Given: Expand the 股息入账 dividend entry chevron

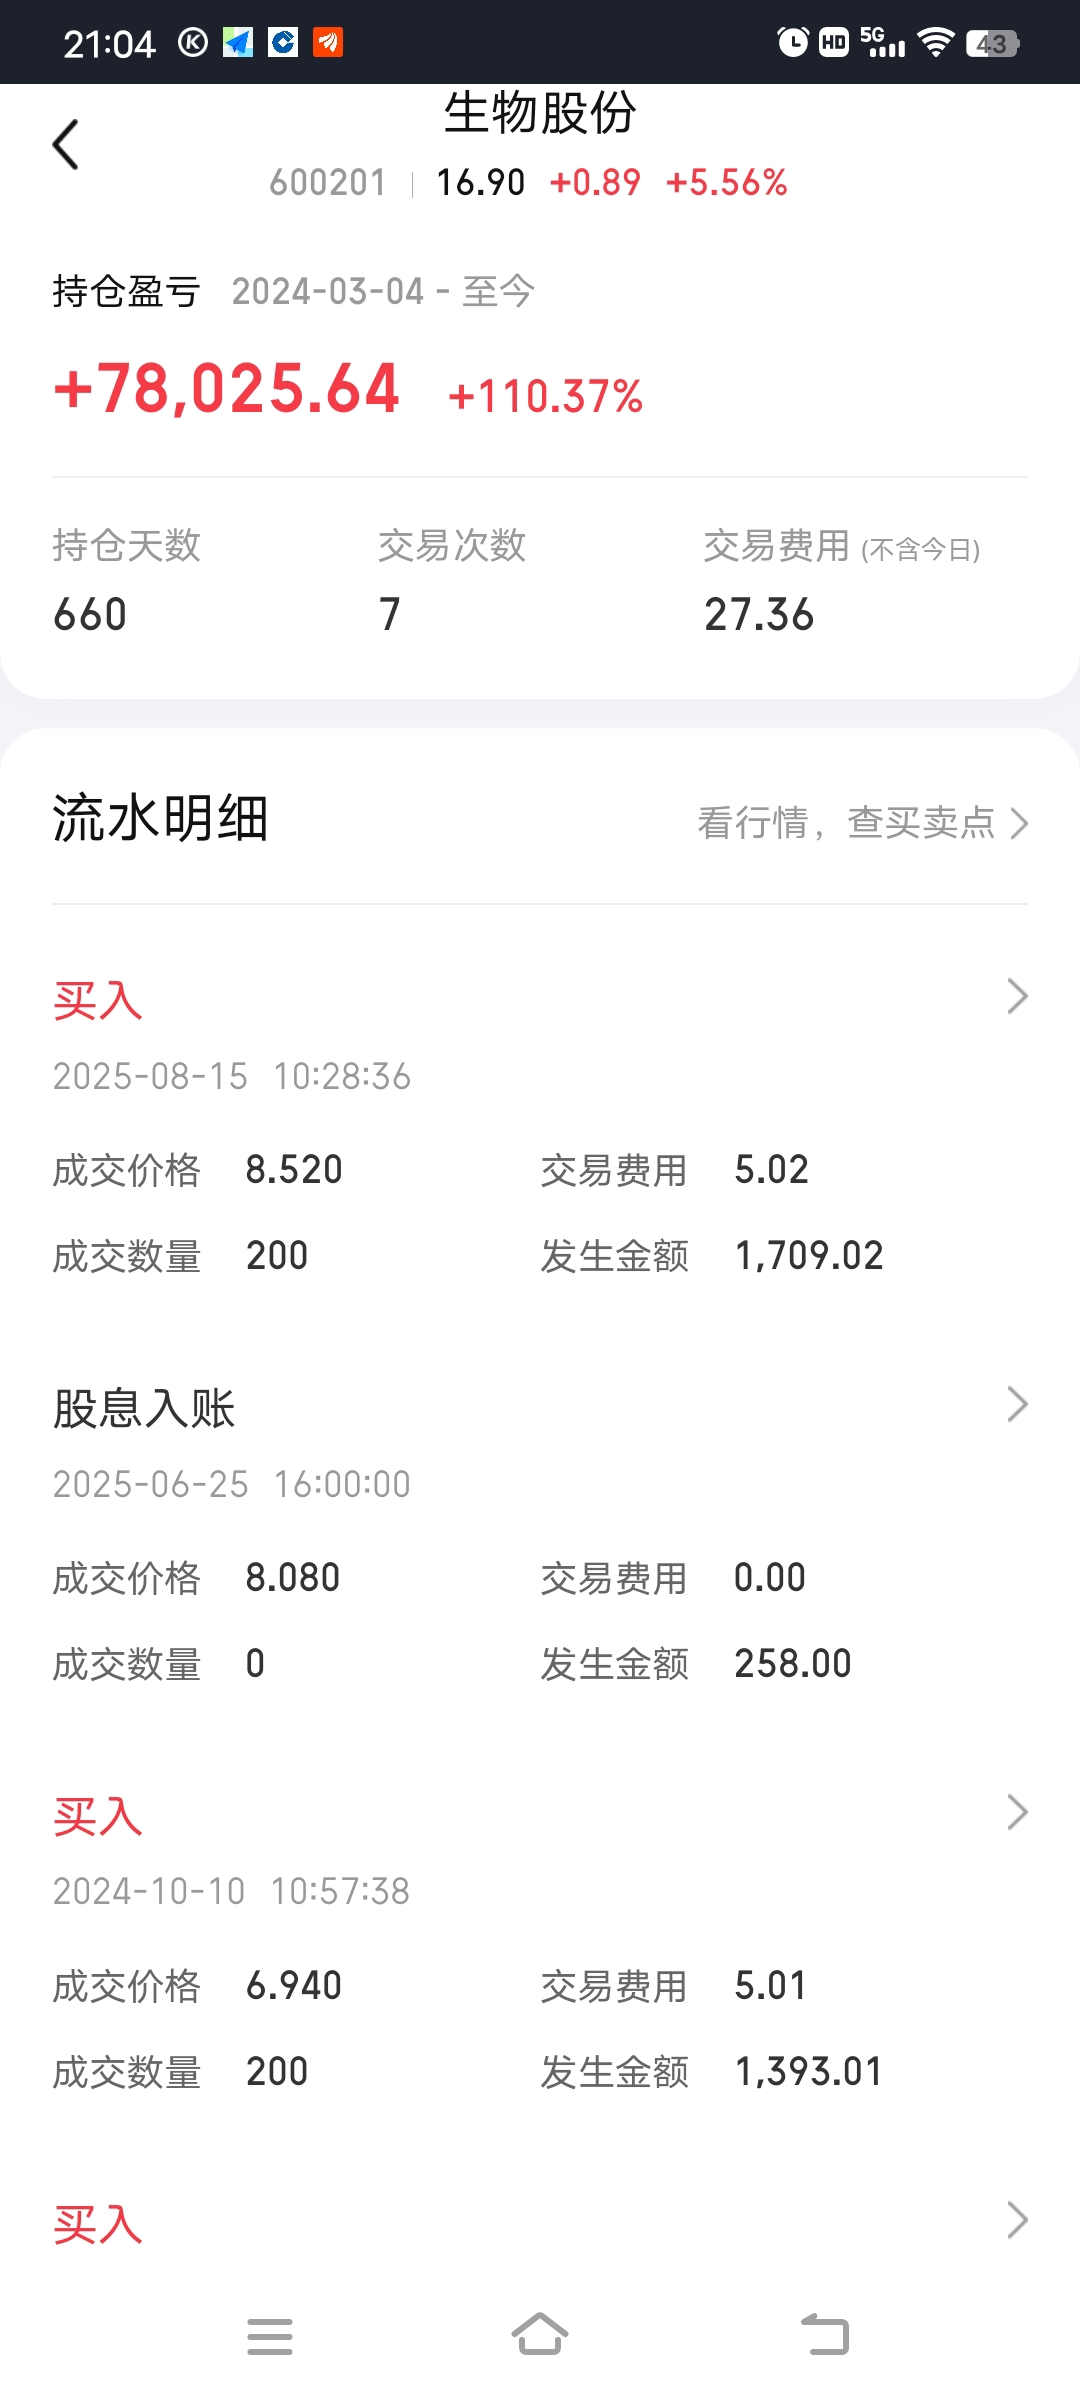Looking at the screenshot, I should click(x=1017, y=1404).
